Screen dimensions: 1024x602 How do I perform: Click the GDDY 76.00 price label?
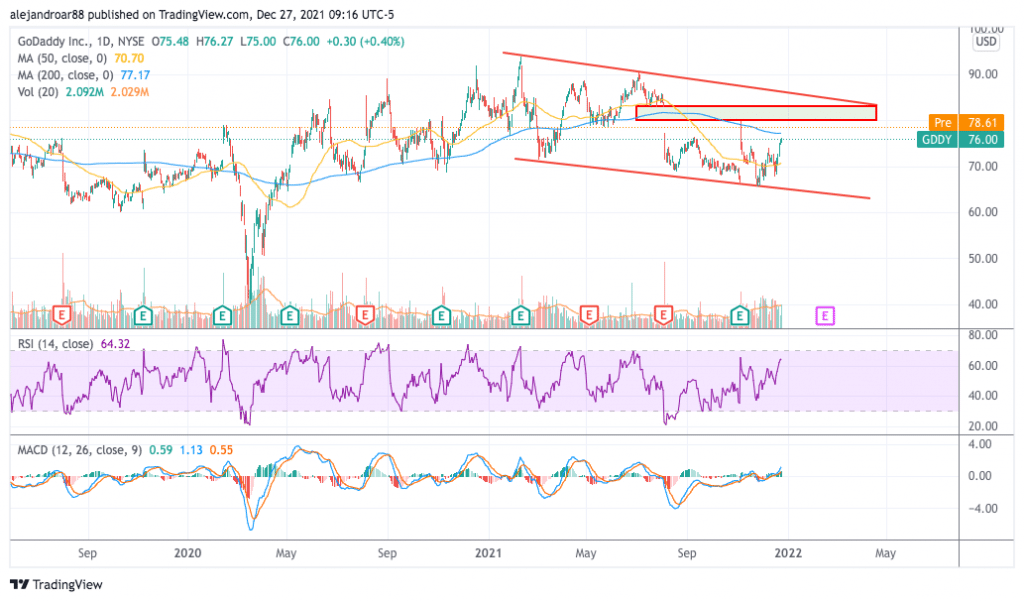(960, 140)
